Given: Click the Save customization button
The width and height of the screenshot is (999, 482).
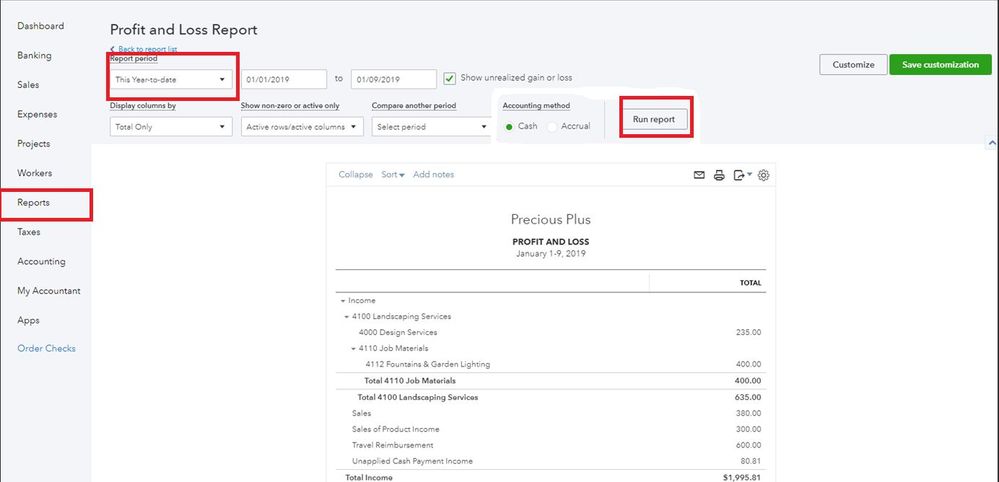Looking at the screenshot, I should (x=940, y=65).
